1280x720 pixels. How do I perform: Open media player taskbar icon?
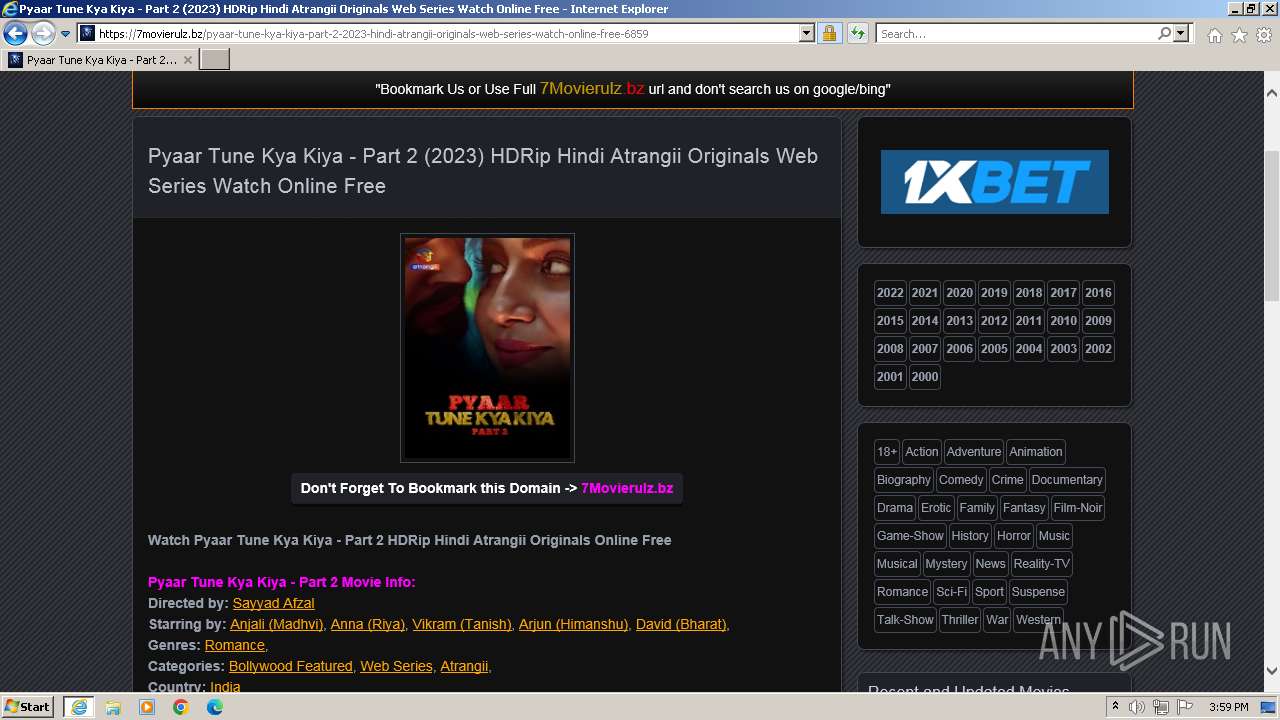(x=147, y=707)
